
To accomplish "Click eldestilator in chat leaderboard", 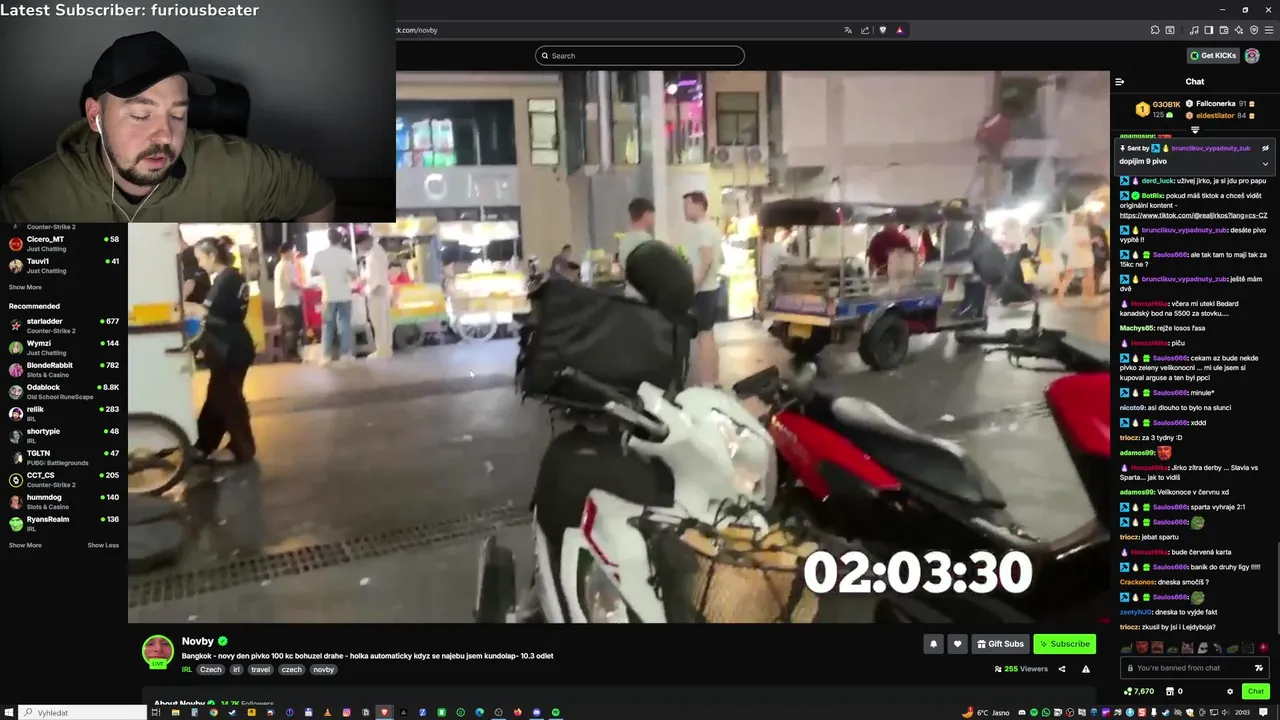I will point(1220,116).
